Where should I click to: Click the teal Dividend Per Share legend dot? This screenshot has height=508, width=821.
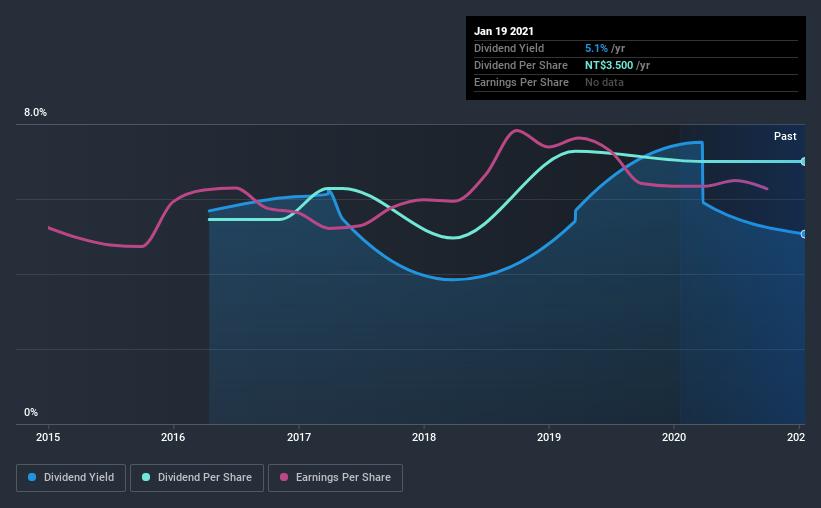[x=146, y=477]
